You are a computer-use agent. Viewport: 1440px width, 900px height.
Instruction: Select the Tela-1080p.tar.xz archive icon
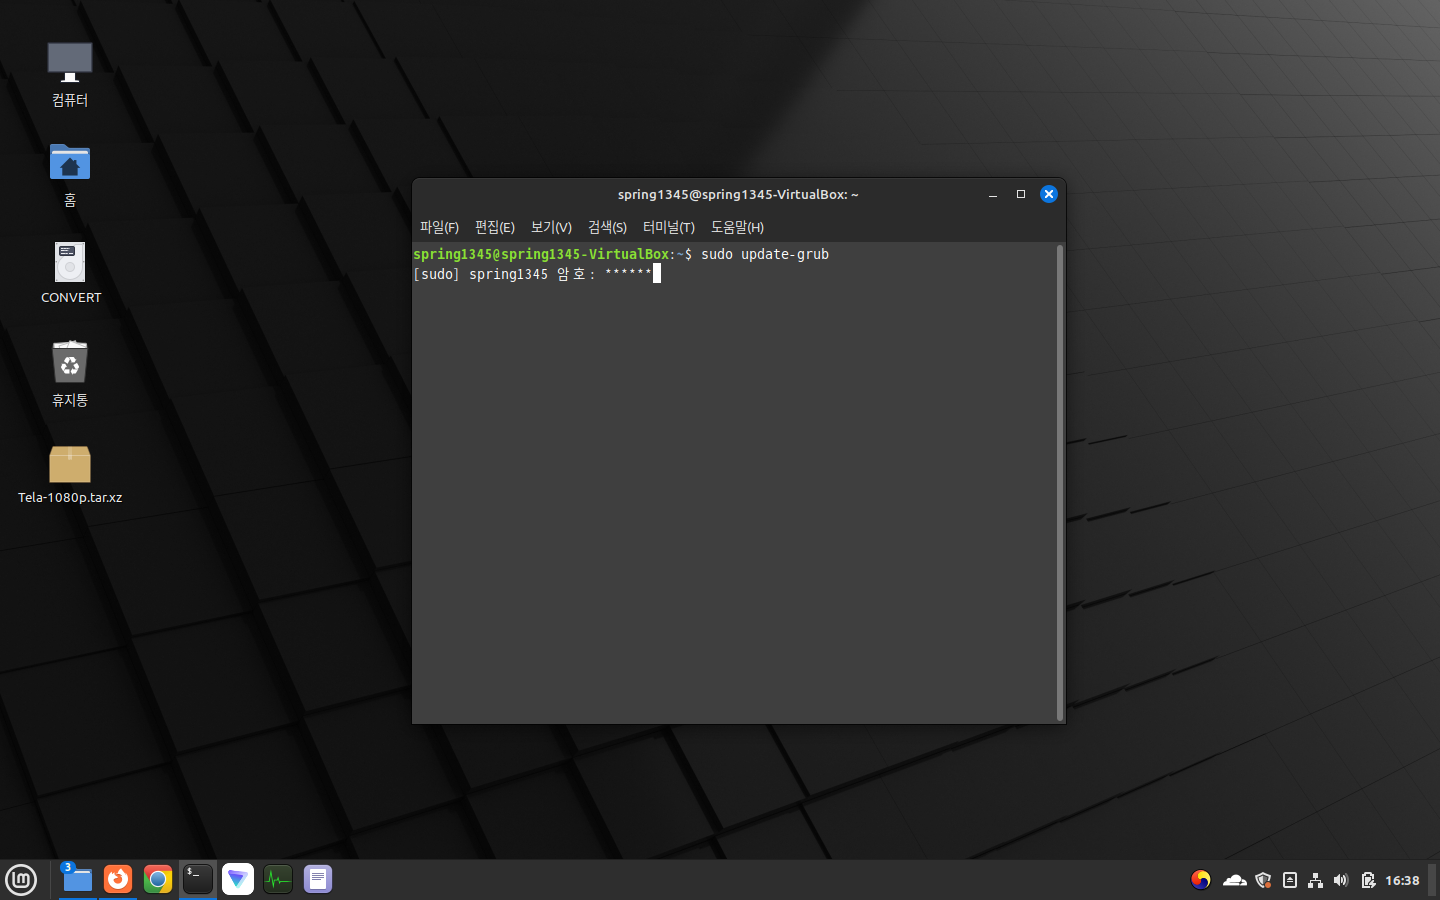70,474
